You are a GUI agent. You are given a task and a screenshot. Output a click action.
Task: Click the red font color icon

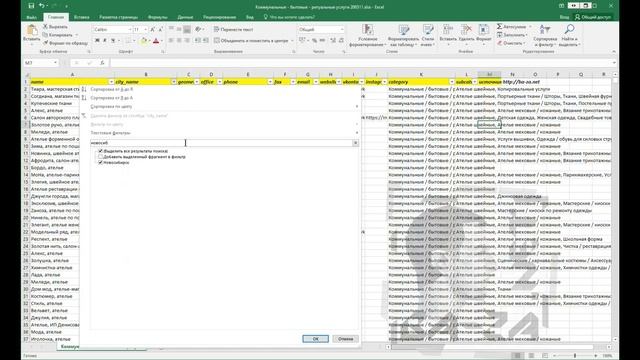(156, 40)
